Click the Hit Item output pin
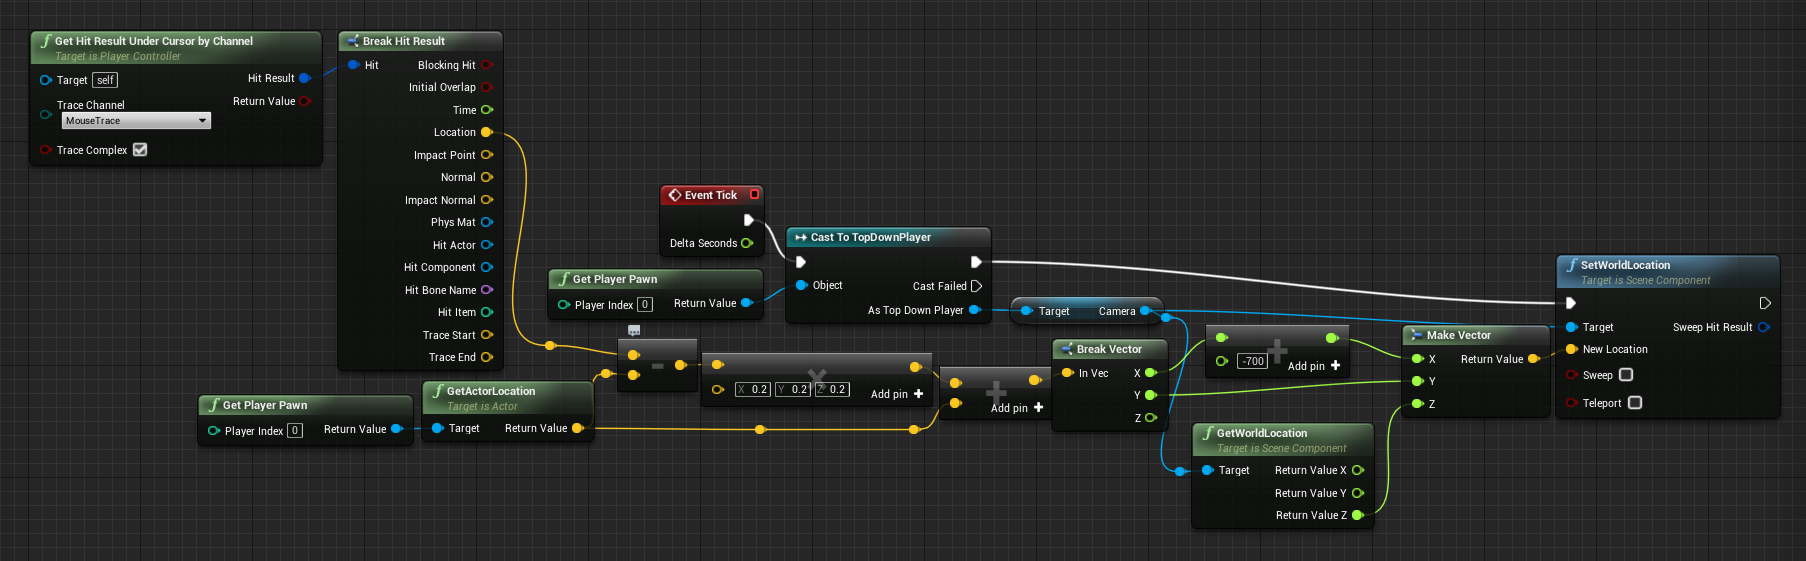Image resolution: width=1806 pixels, height=561 pixels. [x=487, y=312]
